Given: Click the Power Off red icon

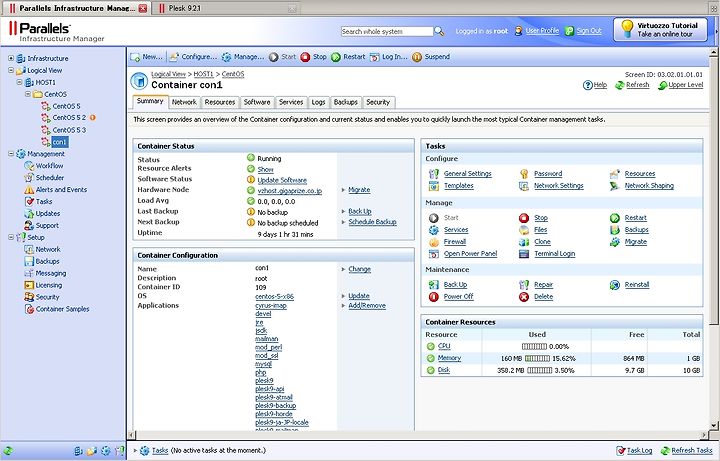Looking at the screenshot, I should pyautogui.click(x=433, y=297).
